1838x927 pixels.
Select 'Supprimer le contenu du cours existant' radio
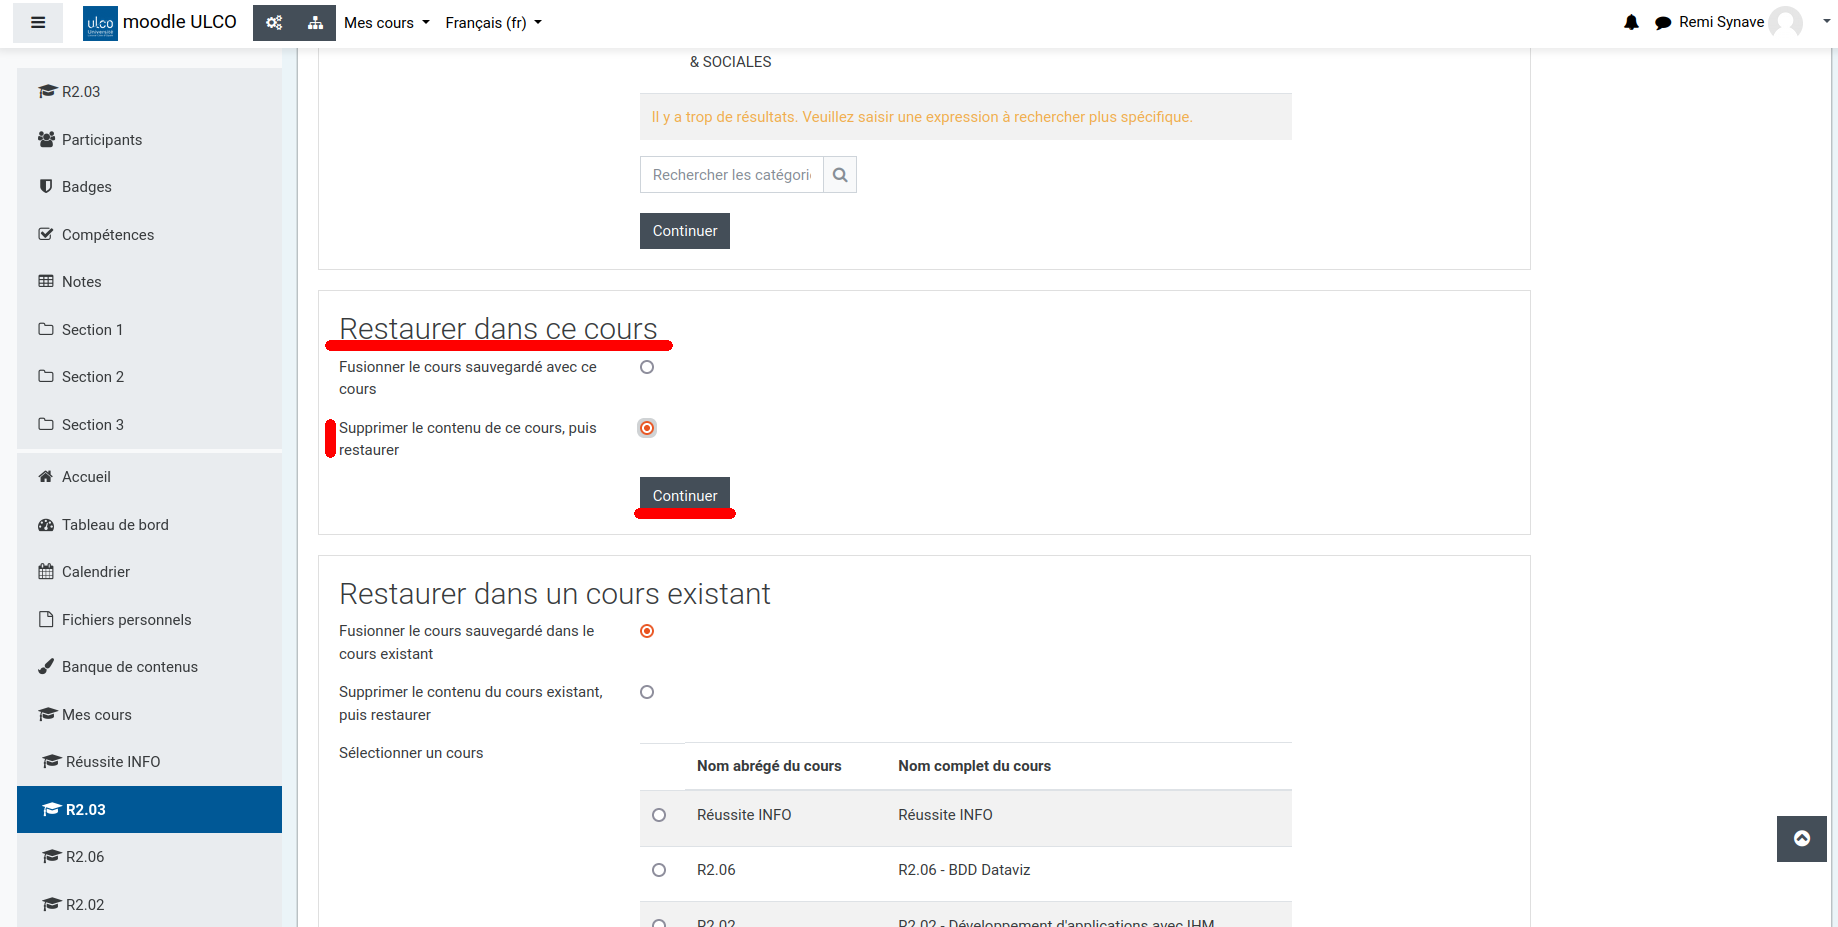coord(647,692)
